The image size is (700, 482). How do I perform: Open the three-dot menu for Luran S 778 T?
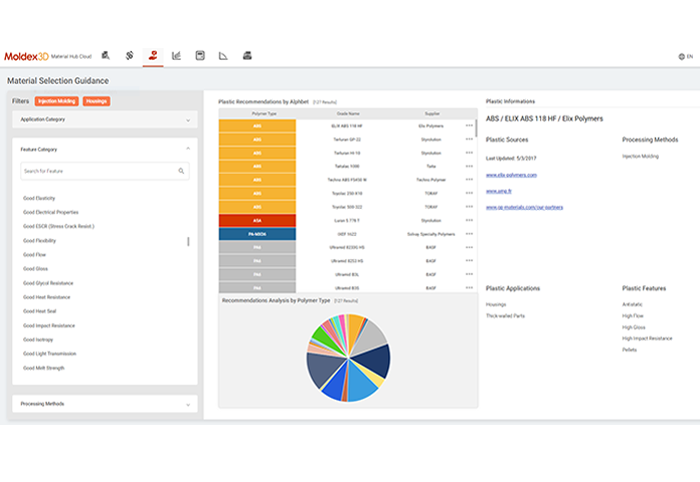pyautogui.click(x=469, y=220)
